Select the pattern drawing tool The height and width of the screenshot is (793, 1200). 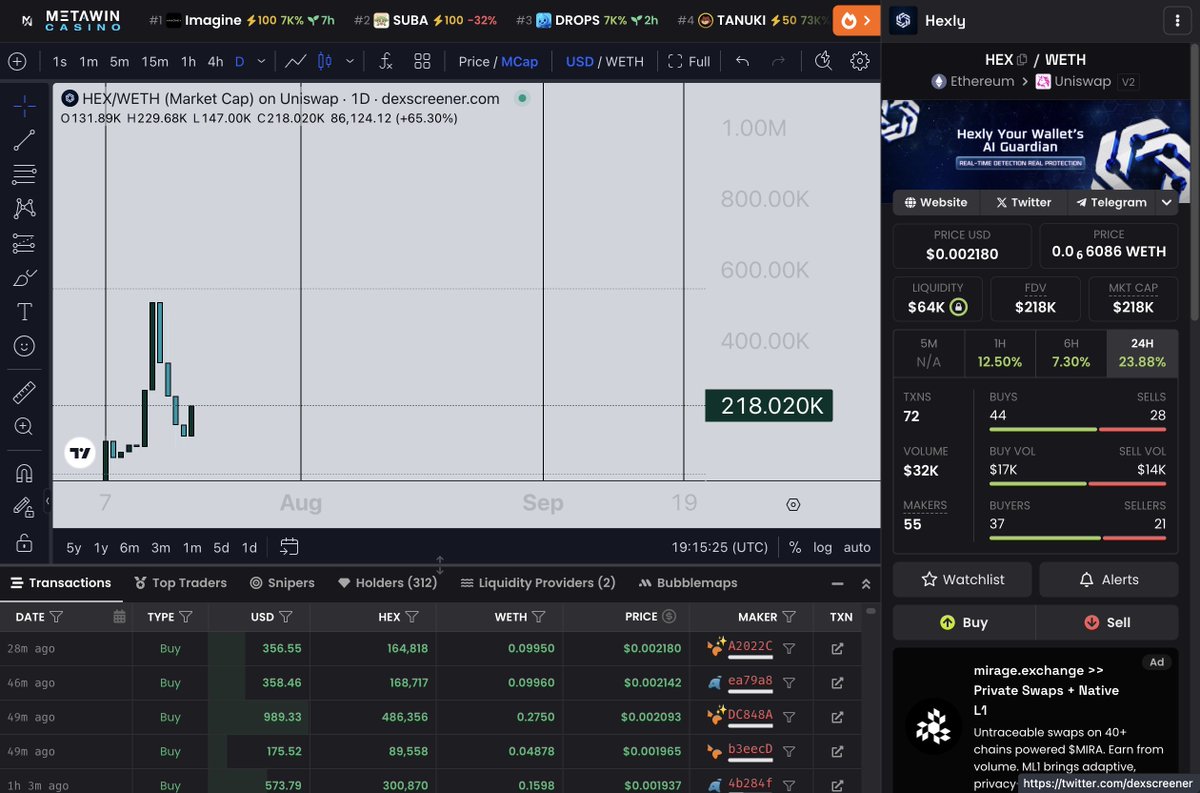(24, 208)
